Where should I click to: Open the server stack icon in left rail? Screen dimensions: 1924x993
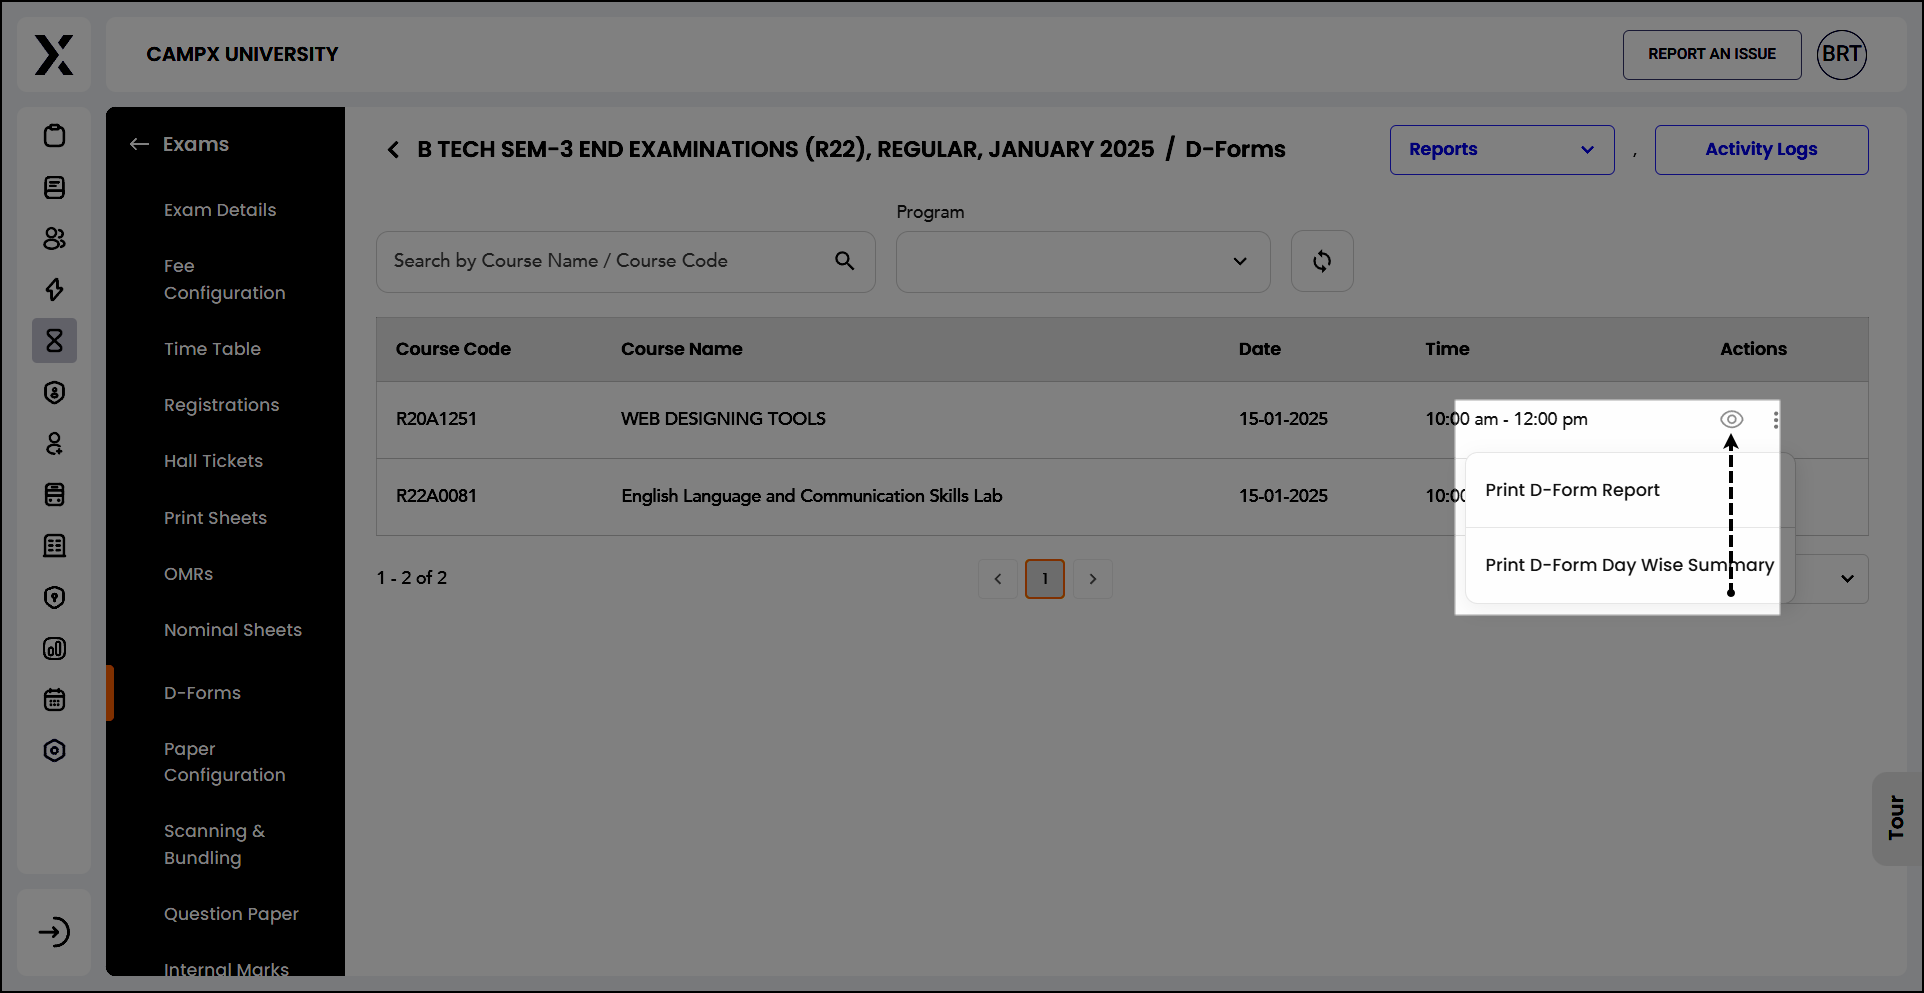[x=55, y=494]
